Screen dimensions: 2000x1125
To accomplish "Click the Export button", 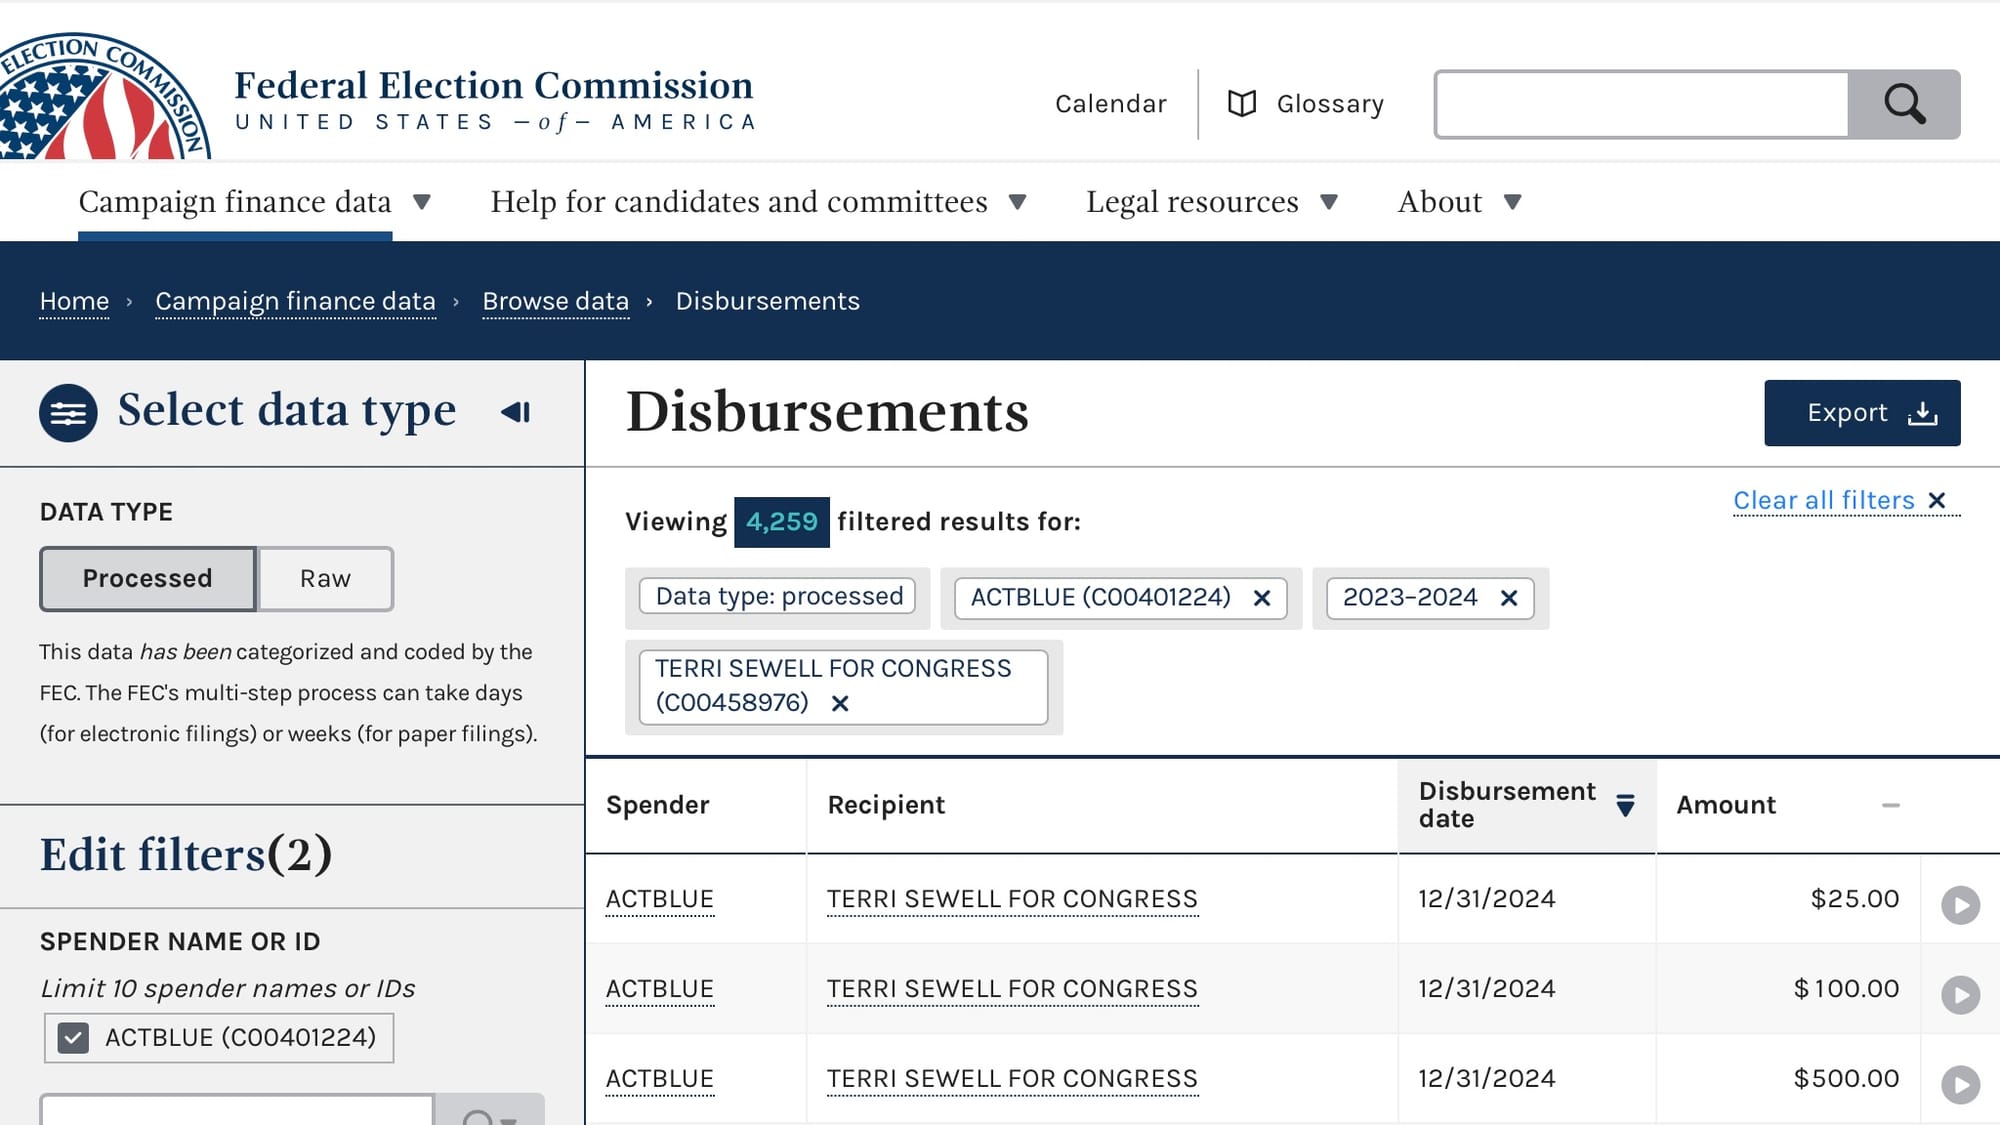I will point(1861,413).
